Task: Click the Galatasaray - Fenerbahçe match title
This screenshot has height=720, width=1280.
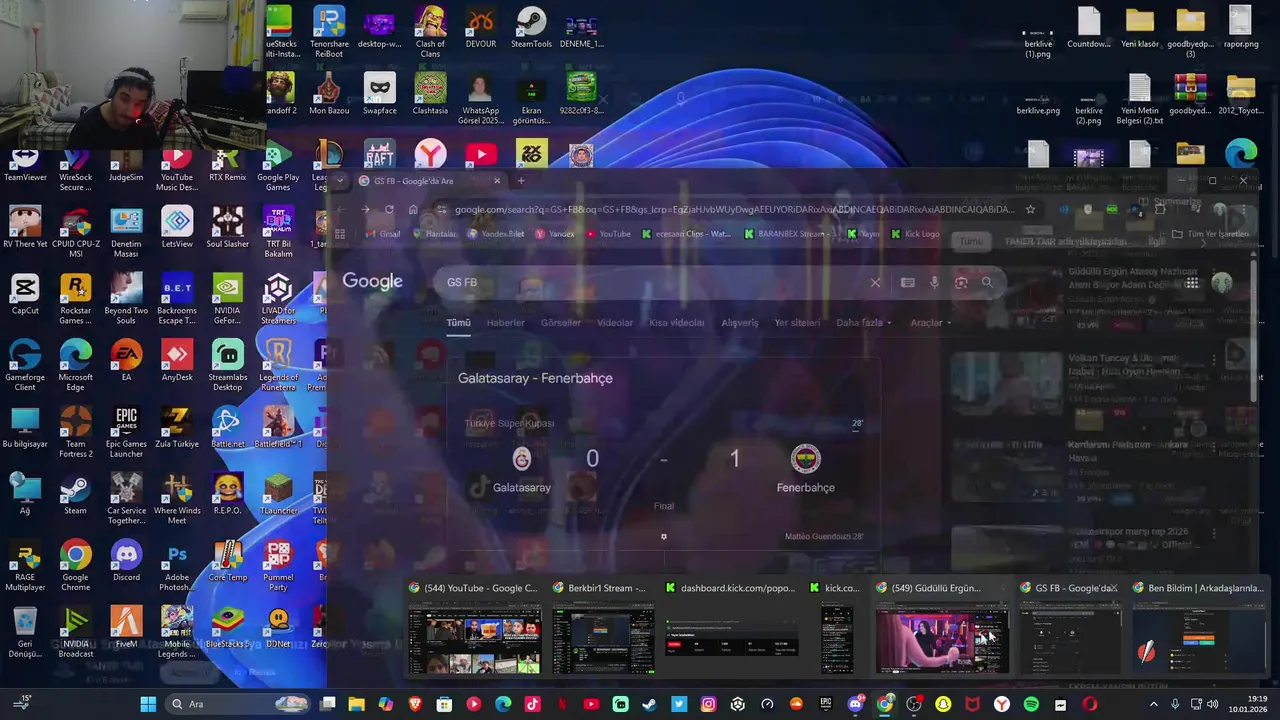Action: pyautogui.click(x=535, y=378)
